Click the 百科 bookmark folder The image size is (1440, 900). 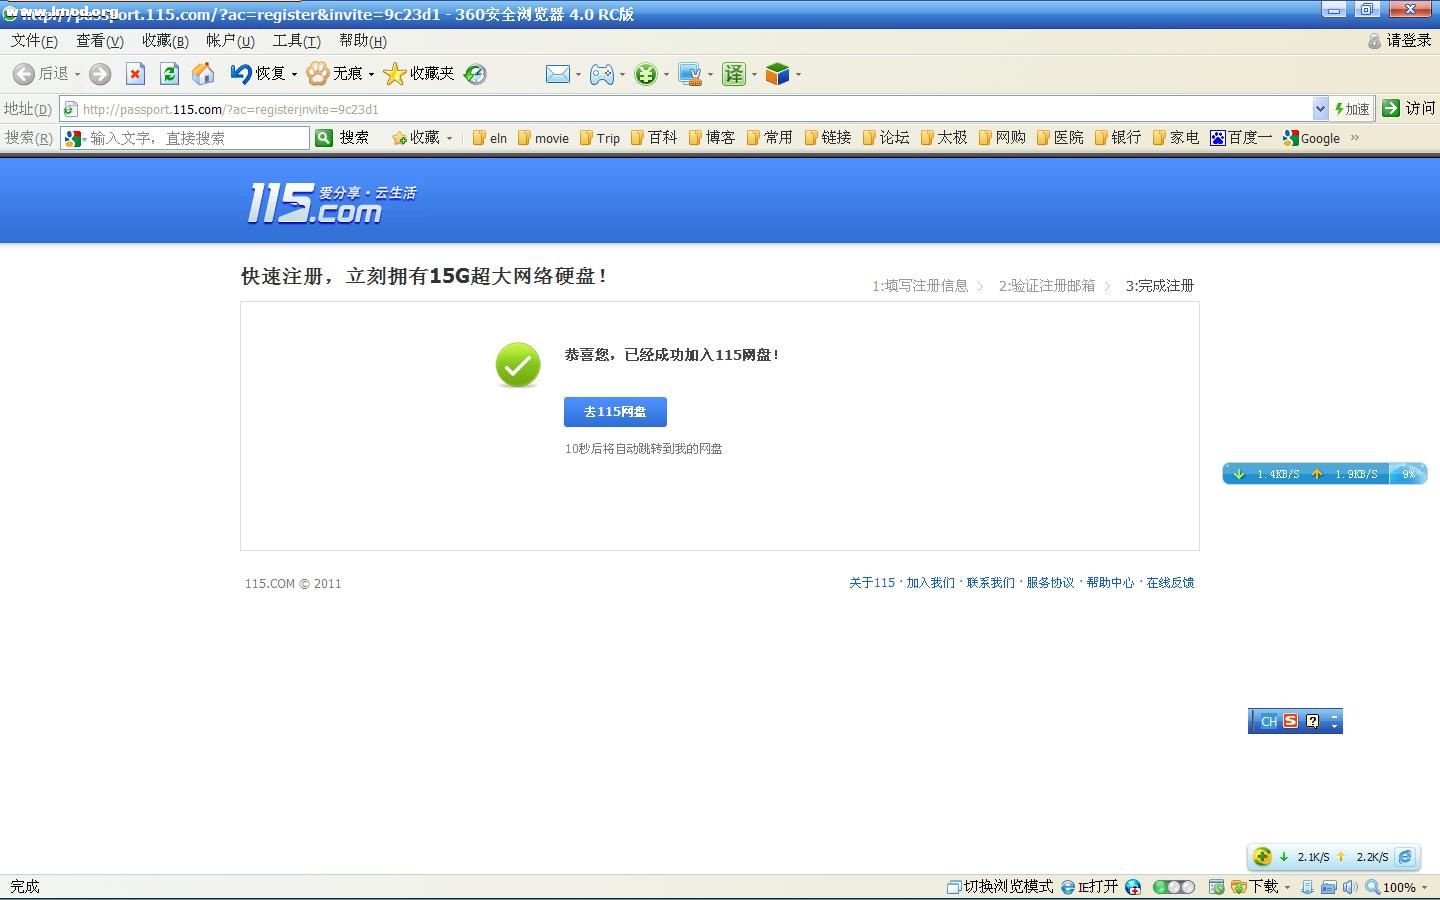pyautogui.click(x=654, y=138)
